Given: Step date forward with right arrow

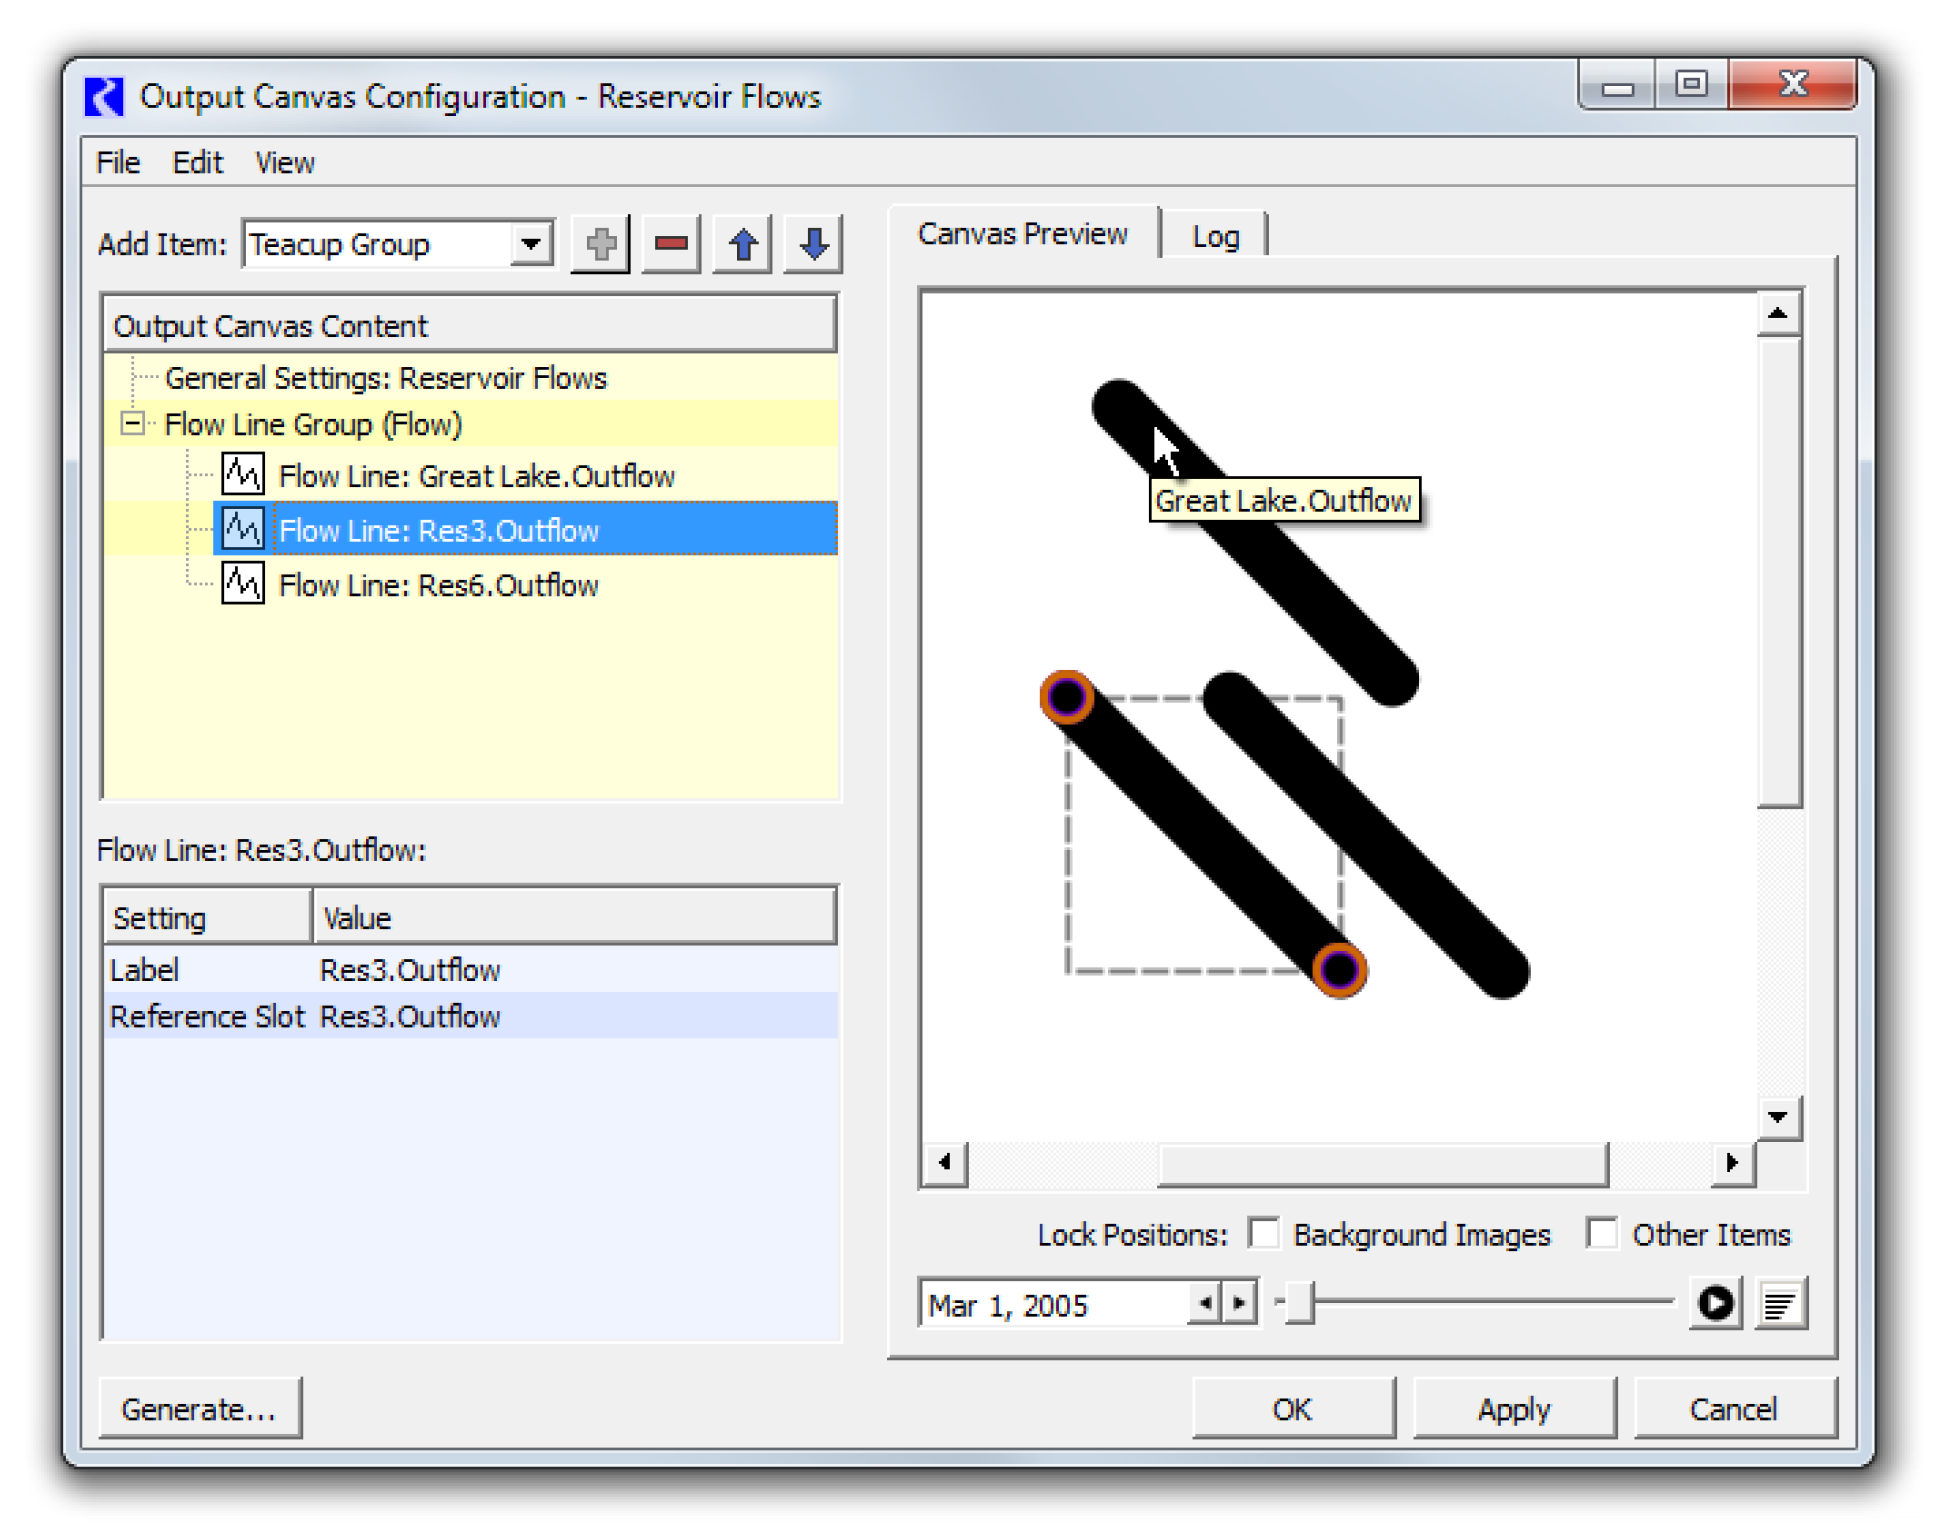Looking at the screenshot, I should [x=1240, y=1303].
